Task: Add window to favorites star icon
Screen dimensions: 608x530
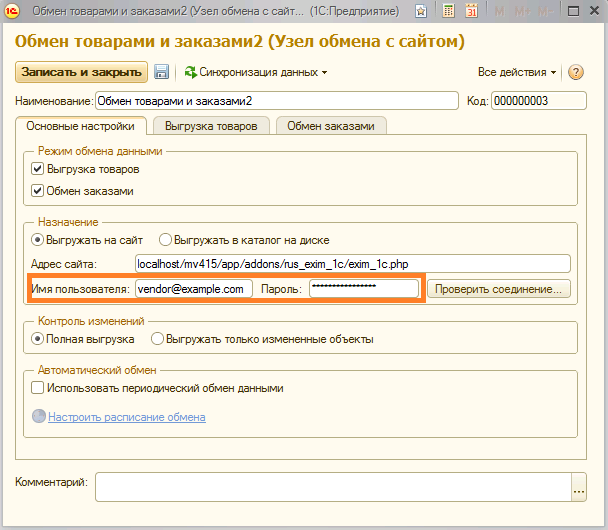Action: [x=421, y=11]
